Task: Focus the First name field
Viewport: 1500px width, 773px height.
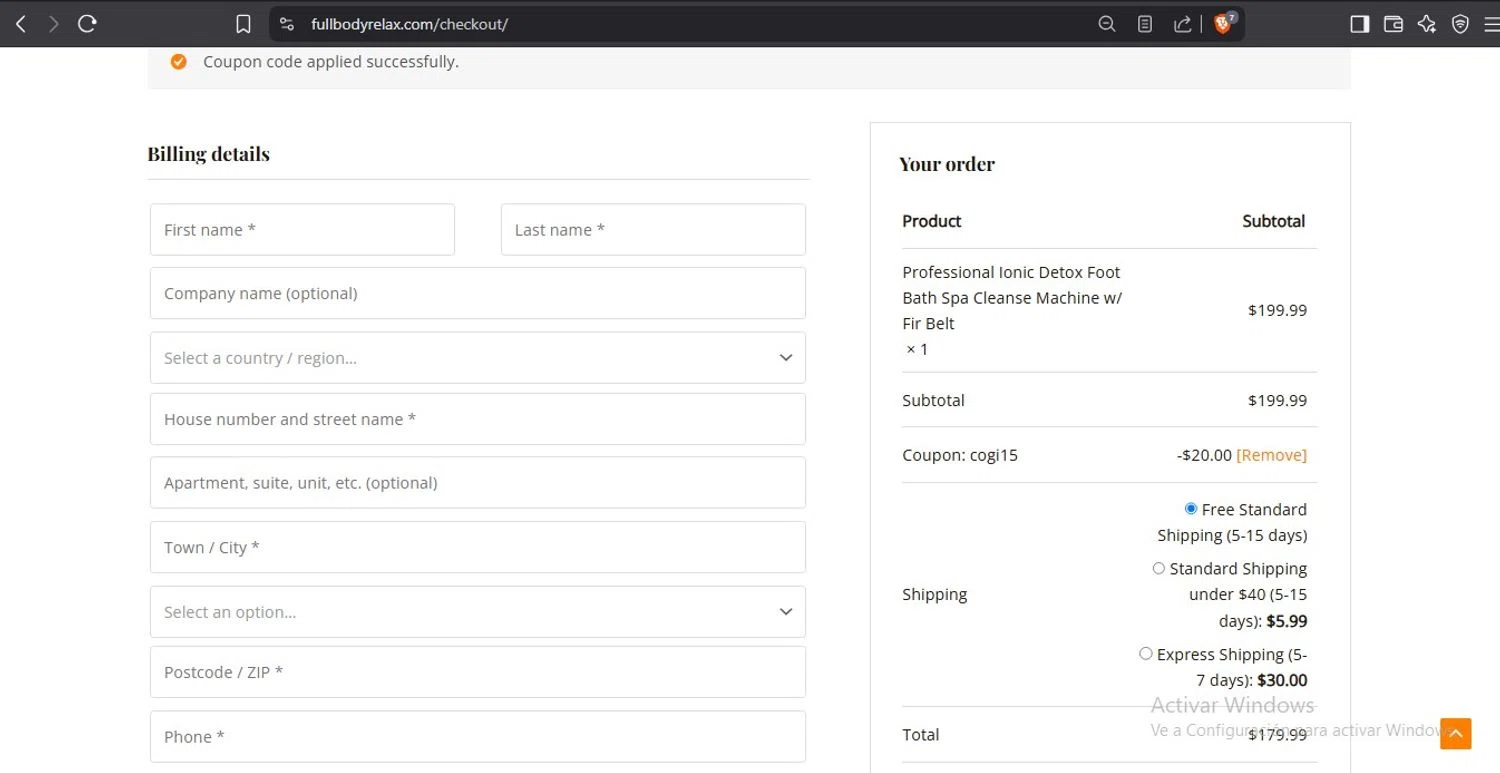Action: pyautogui.click(x=302, y=230)
